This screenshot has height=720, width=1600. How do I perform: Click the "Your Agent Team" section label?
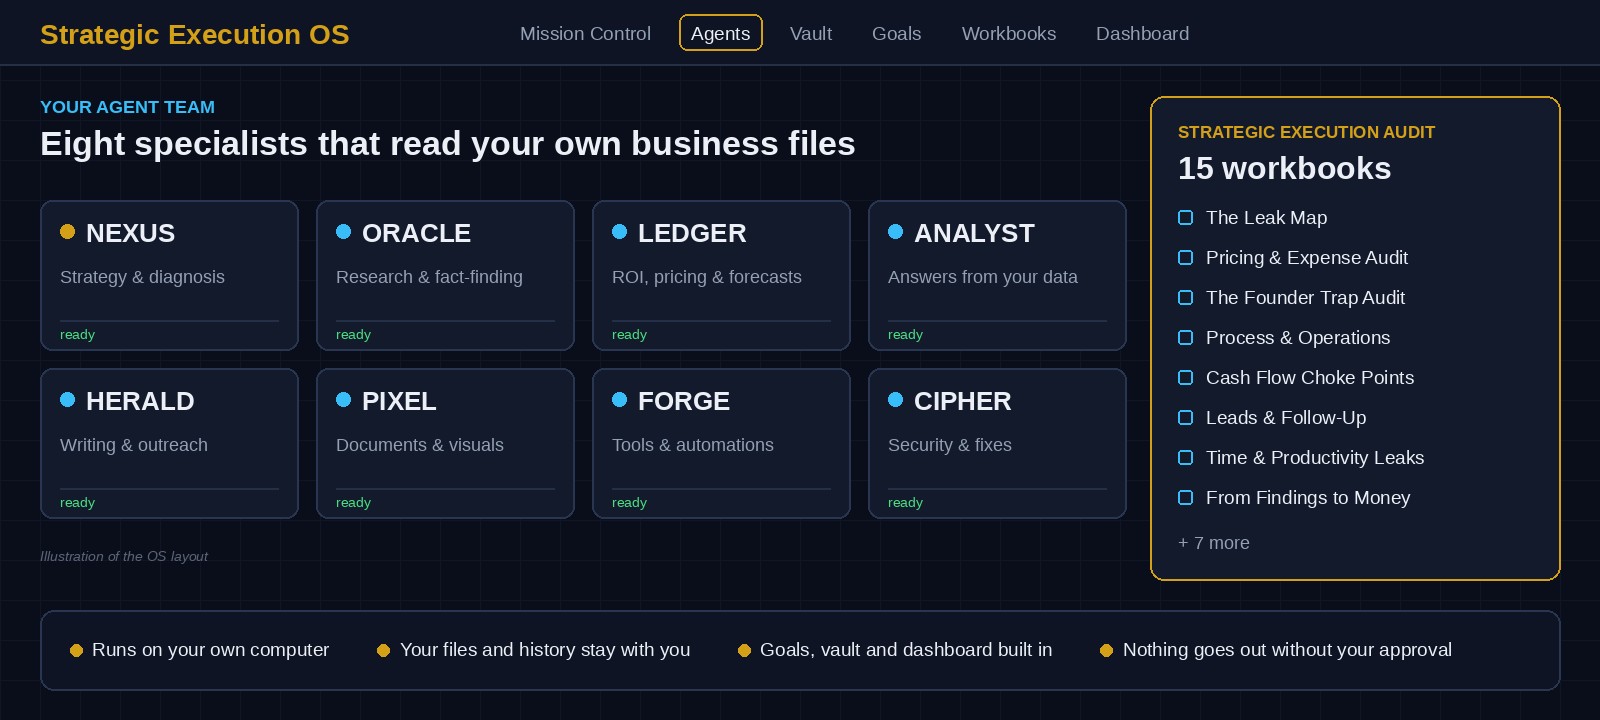tap(127, 107)
